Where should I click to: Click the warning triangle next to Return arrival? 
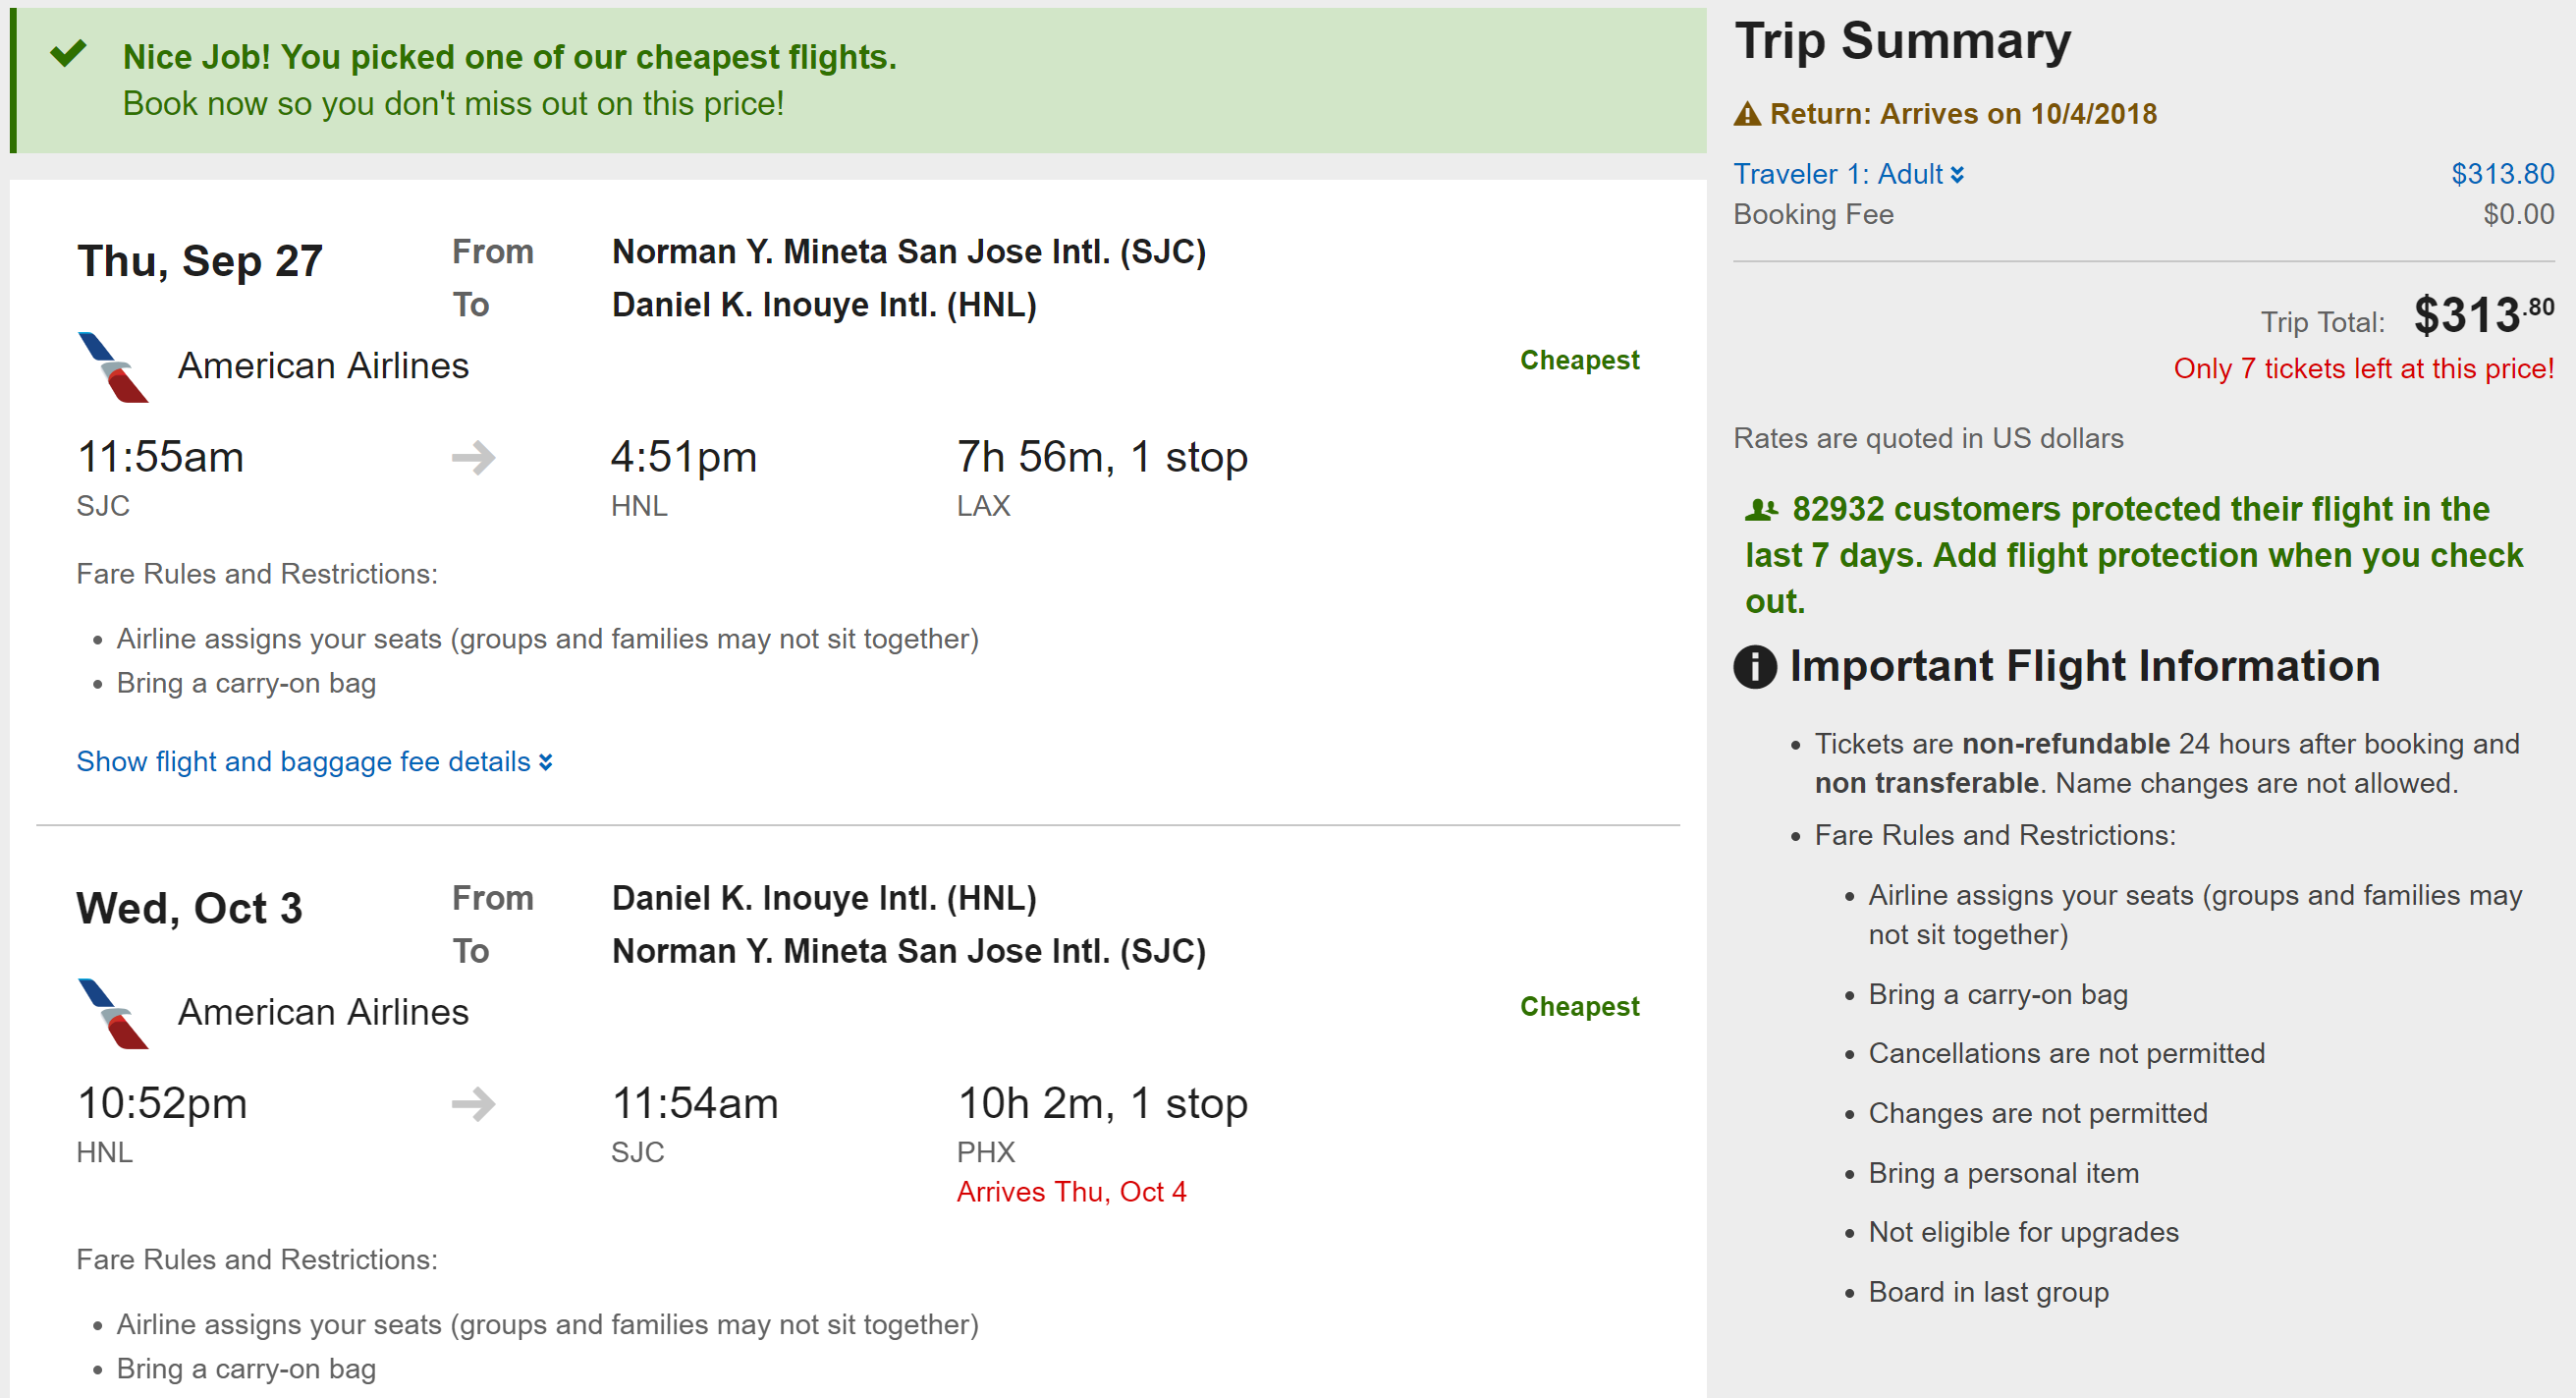coord(1747,114)
